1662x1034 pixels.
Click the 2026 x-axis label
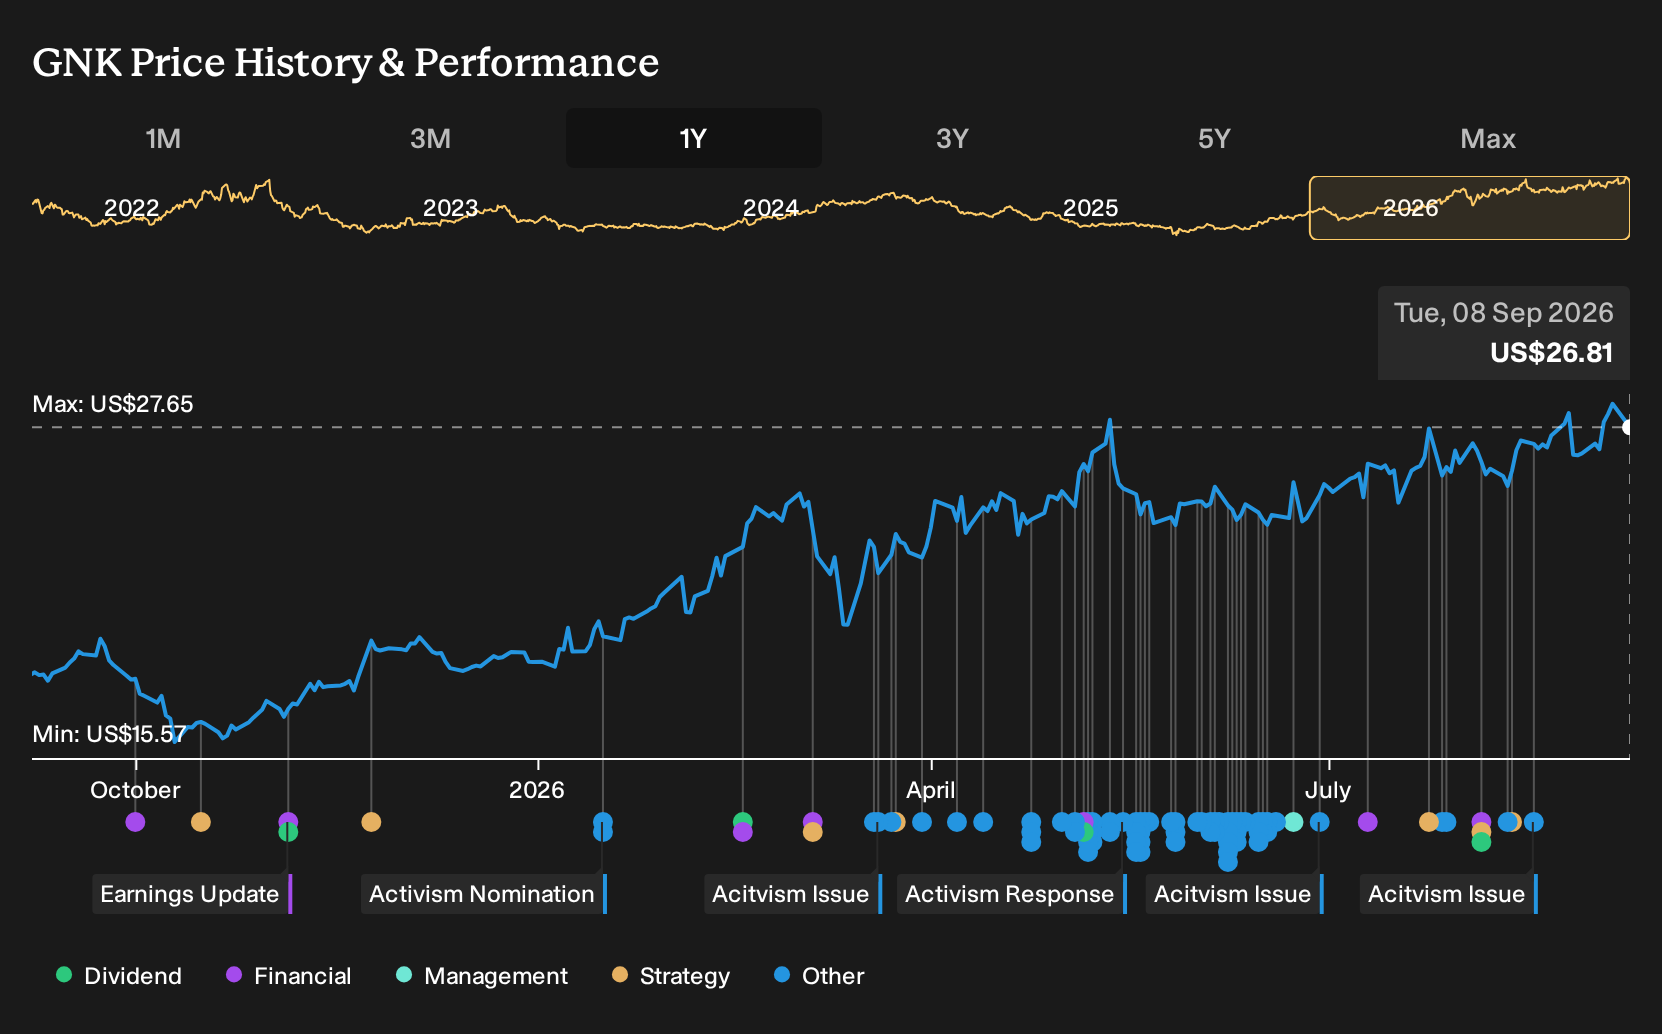pos(537,790)
